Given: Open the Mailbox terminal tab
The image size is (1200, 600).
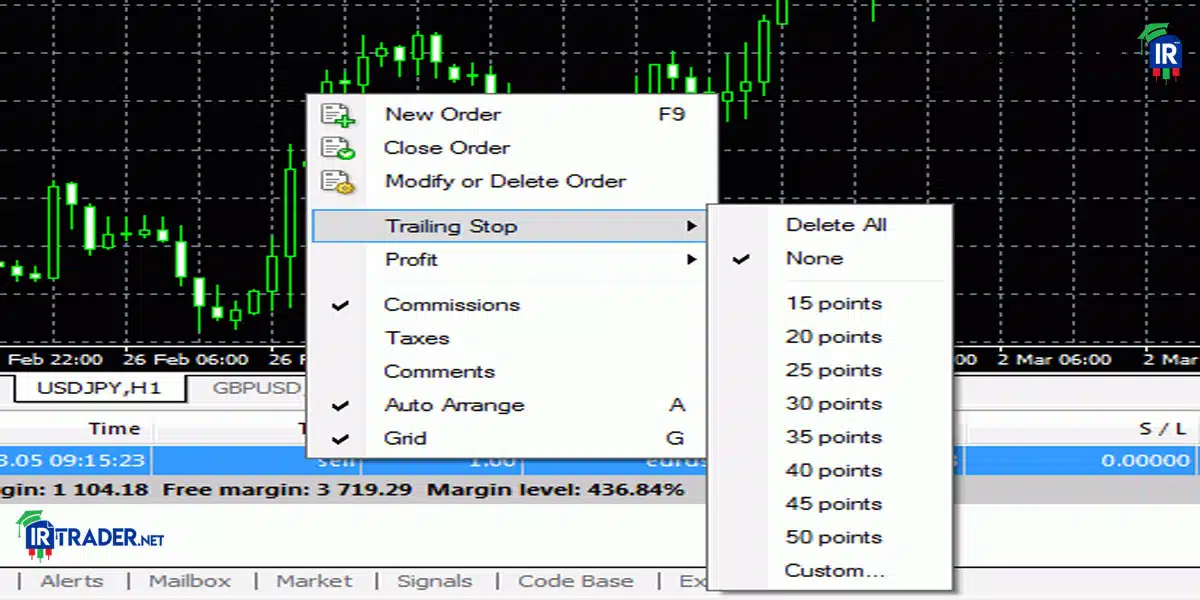Looking at the screenshot, I should [190, 581].
